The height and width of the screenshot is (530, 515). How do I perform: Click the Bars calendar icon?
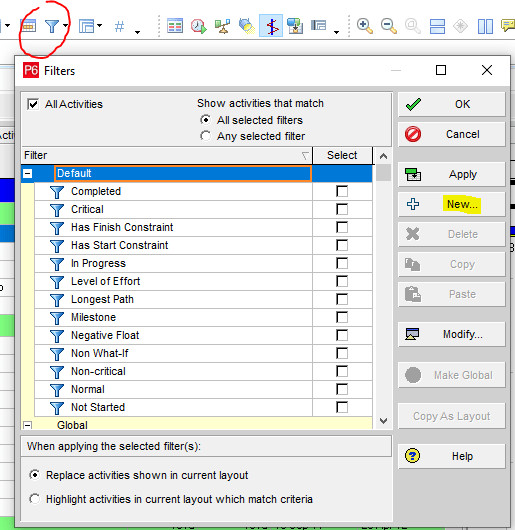coord(28,26)
